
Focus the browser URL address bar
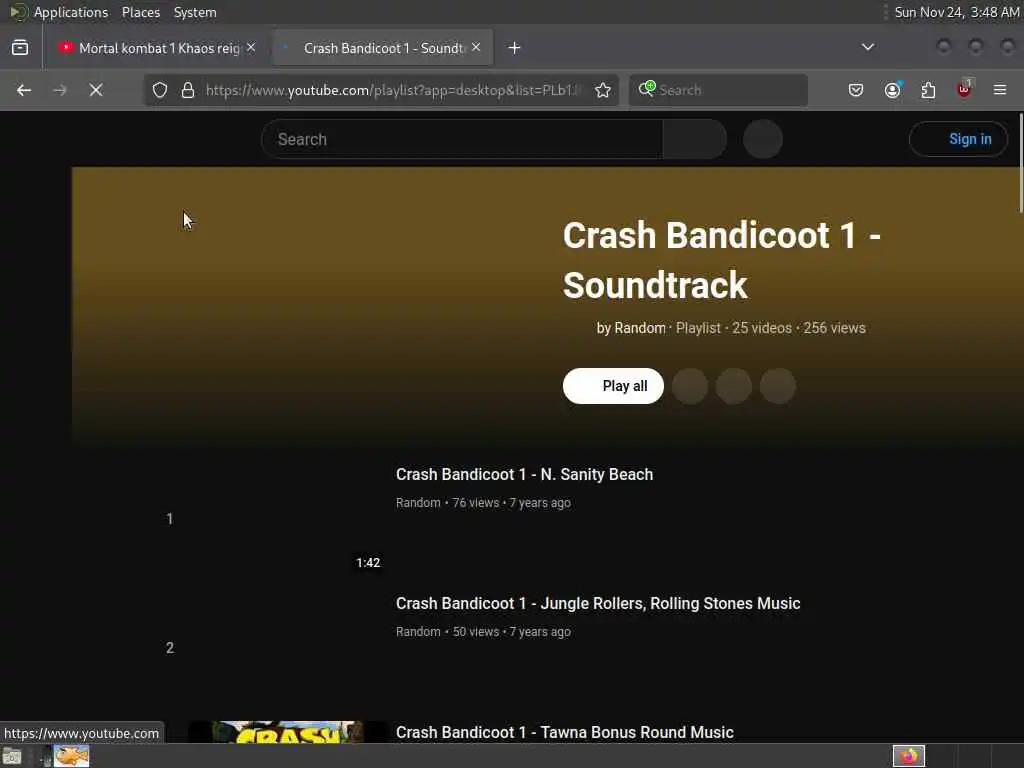(x=392, y=90)
